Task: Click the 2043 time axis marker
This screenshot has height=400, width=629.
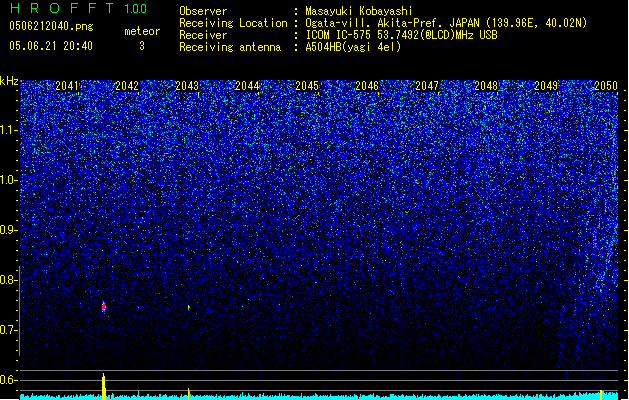Action: [187, 86]
